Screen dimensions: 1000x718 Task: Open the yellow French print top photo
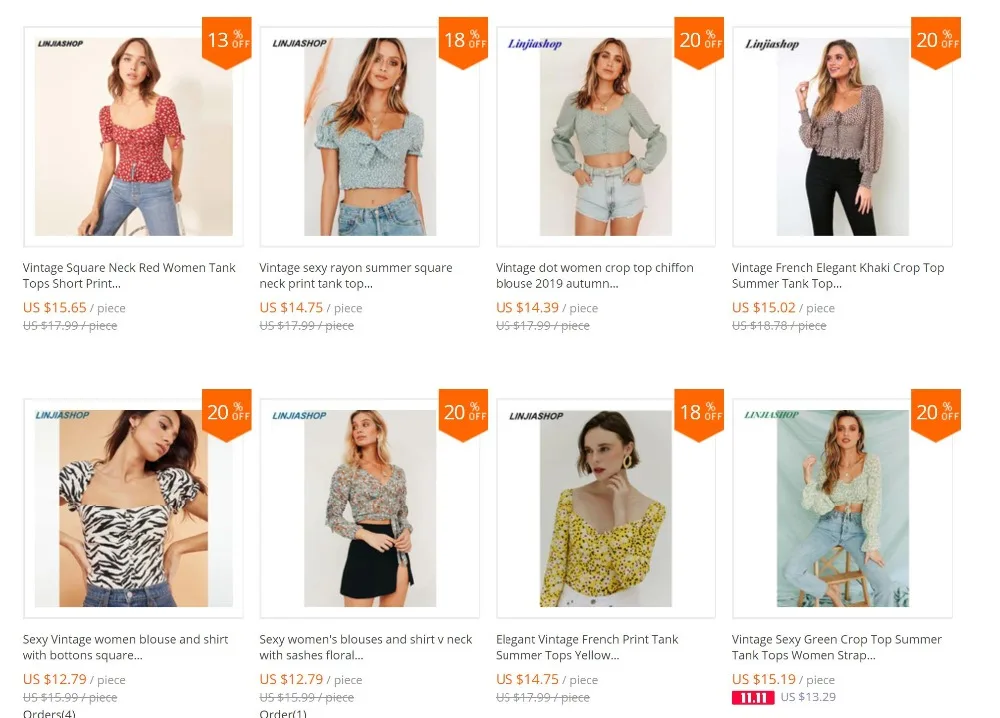(x=606, y=508)
